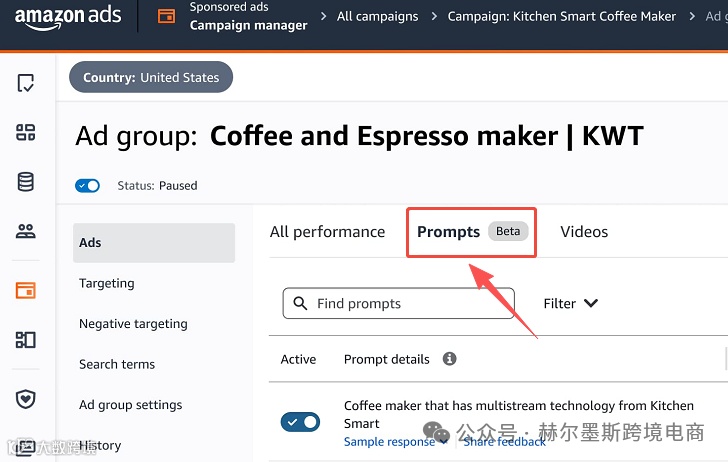Open Targeting in the left menu
The height and width of the screenshot is (462, 728).
click(107, 283)
